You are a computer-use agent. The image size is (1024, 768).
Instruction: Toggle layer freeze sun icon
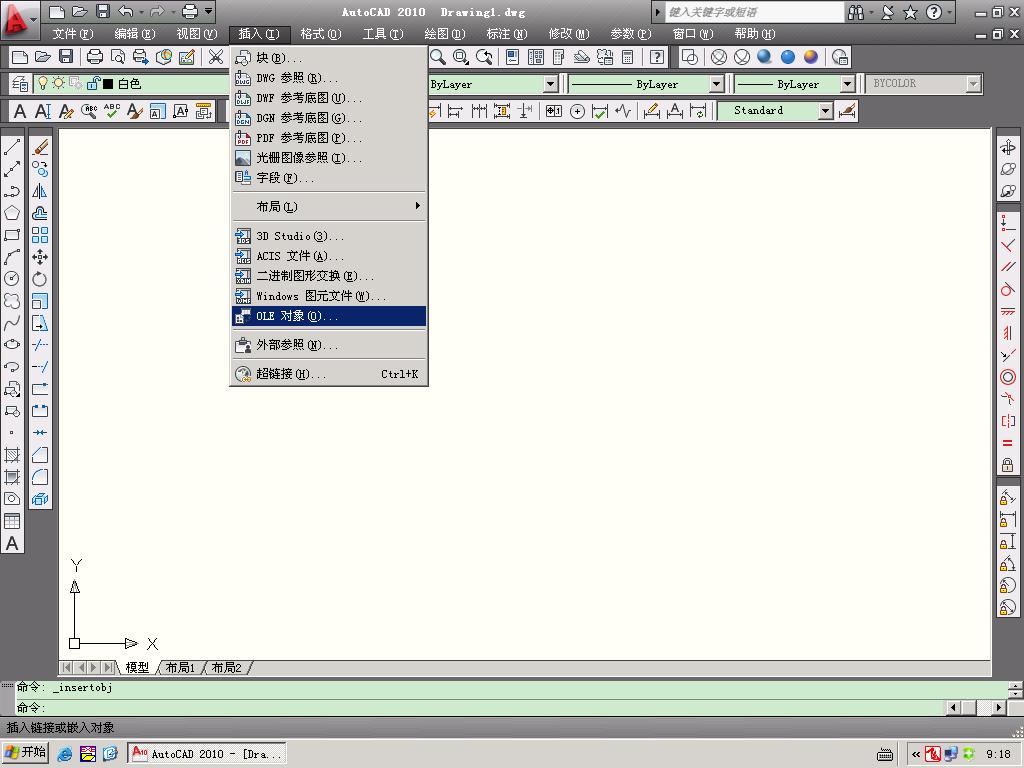point(59,84)
